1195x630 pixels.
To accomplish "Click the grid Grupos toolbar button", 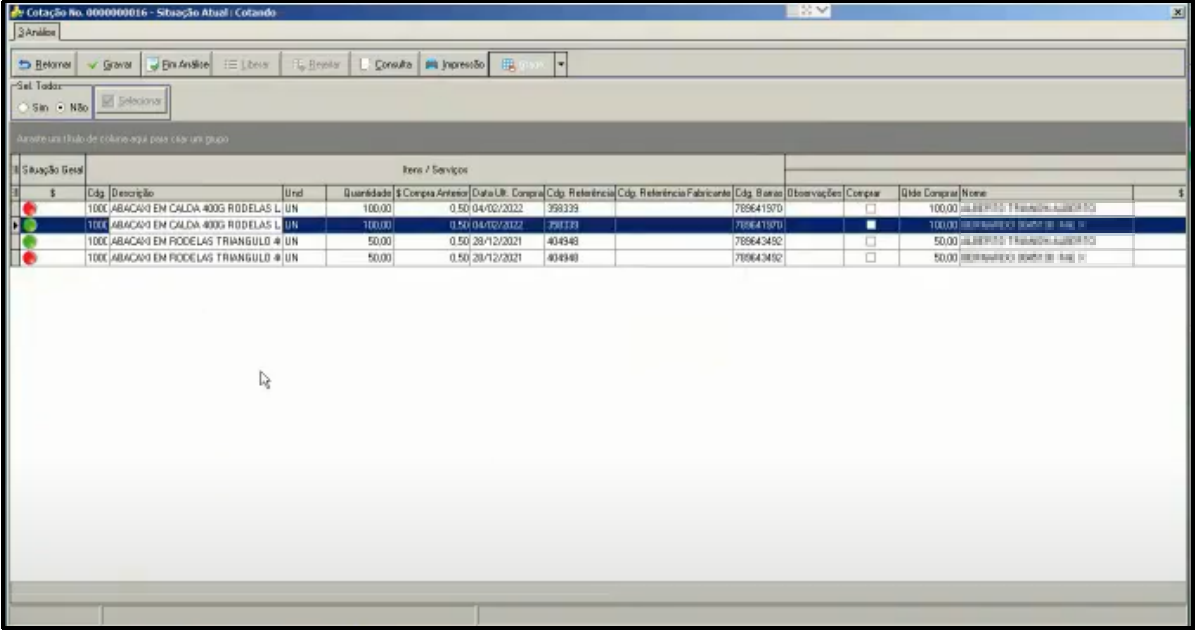I will coord(522,65).
